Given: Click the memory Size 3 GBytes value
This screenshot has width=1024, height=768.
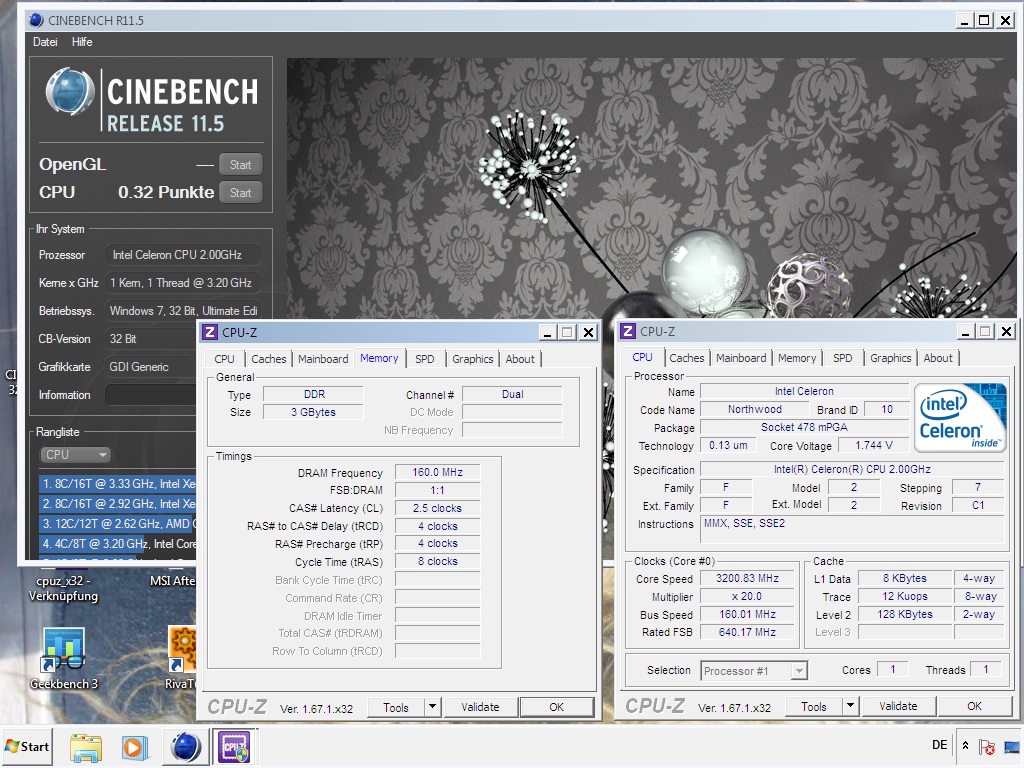Looking at the screenshot, I should [313, 412].
